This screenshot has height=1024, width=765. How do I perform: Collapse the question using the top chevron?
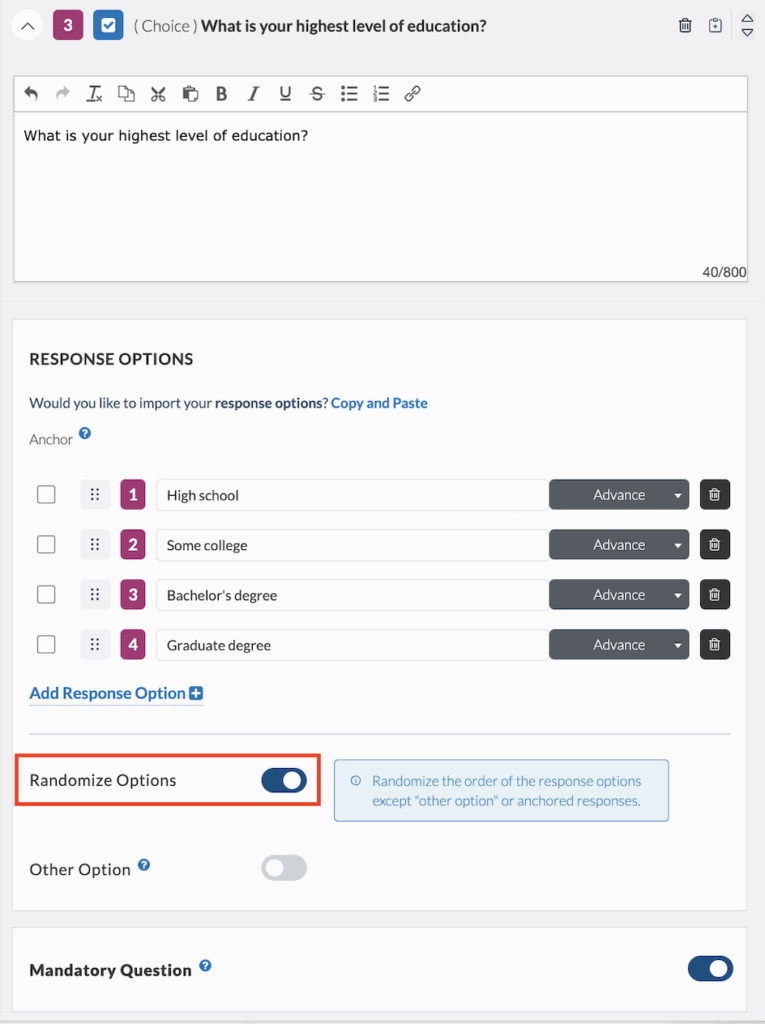click(27, 25)
